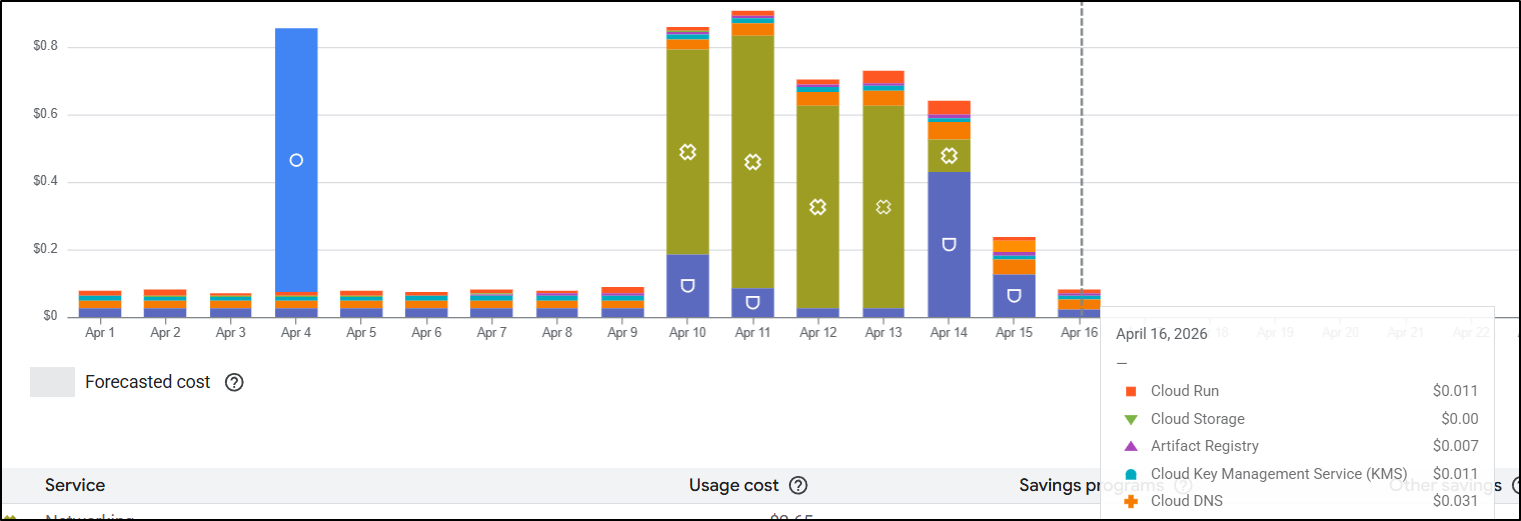
Task: Sort by the Service column header
Action: 75,486
